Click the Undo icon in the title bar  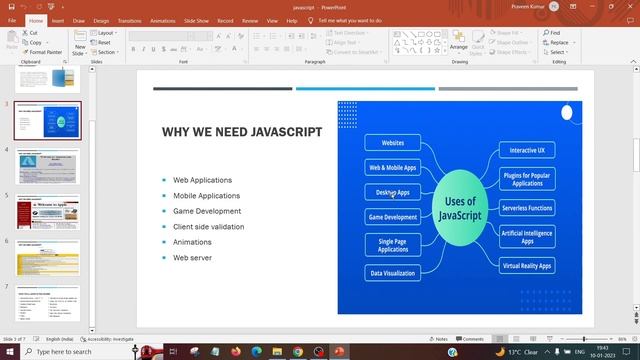(24, 7)
